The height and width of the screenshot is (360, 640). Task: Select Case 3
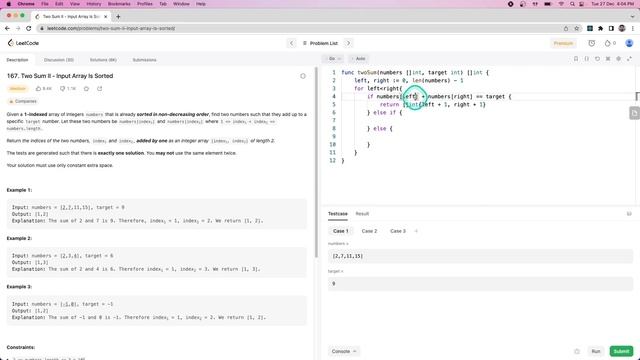click(x=398, y=231)
